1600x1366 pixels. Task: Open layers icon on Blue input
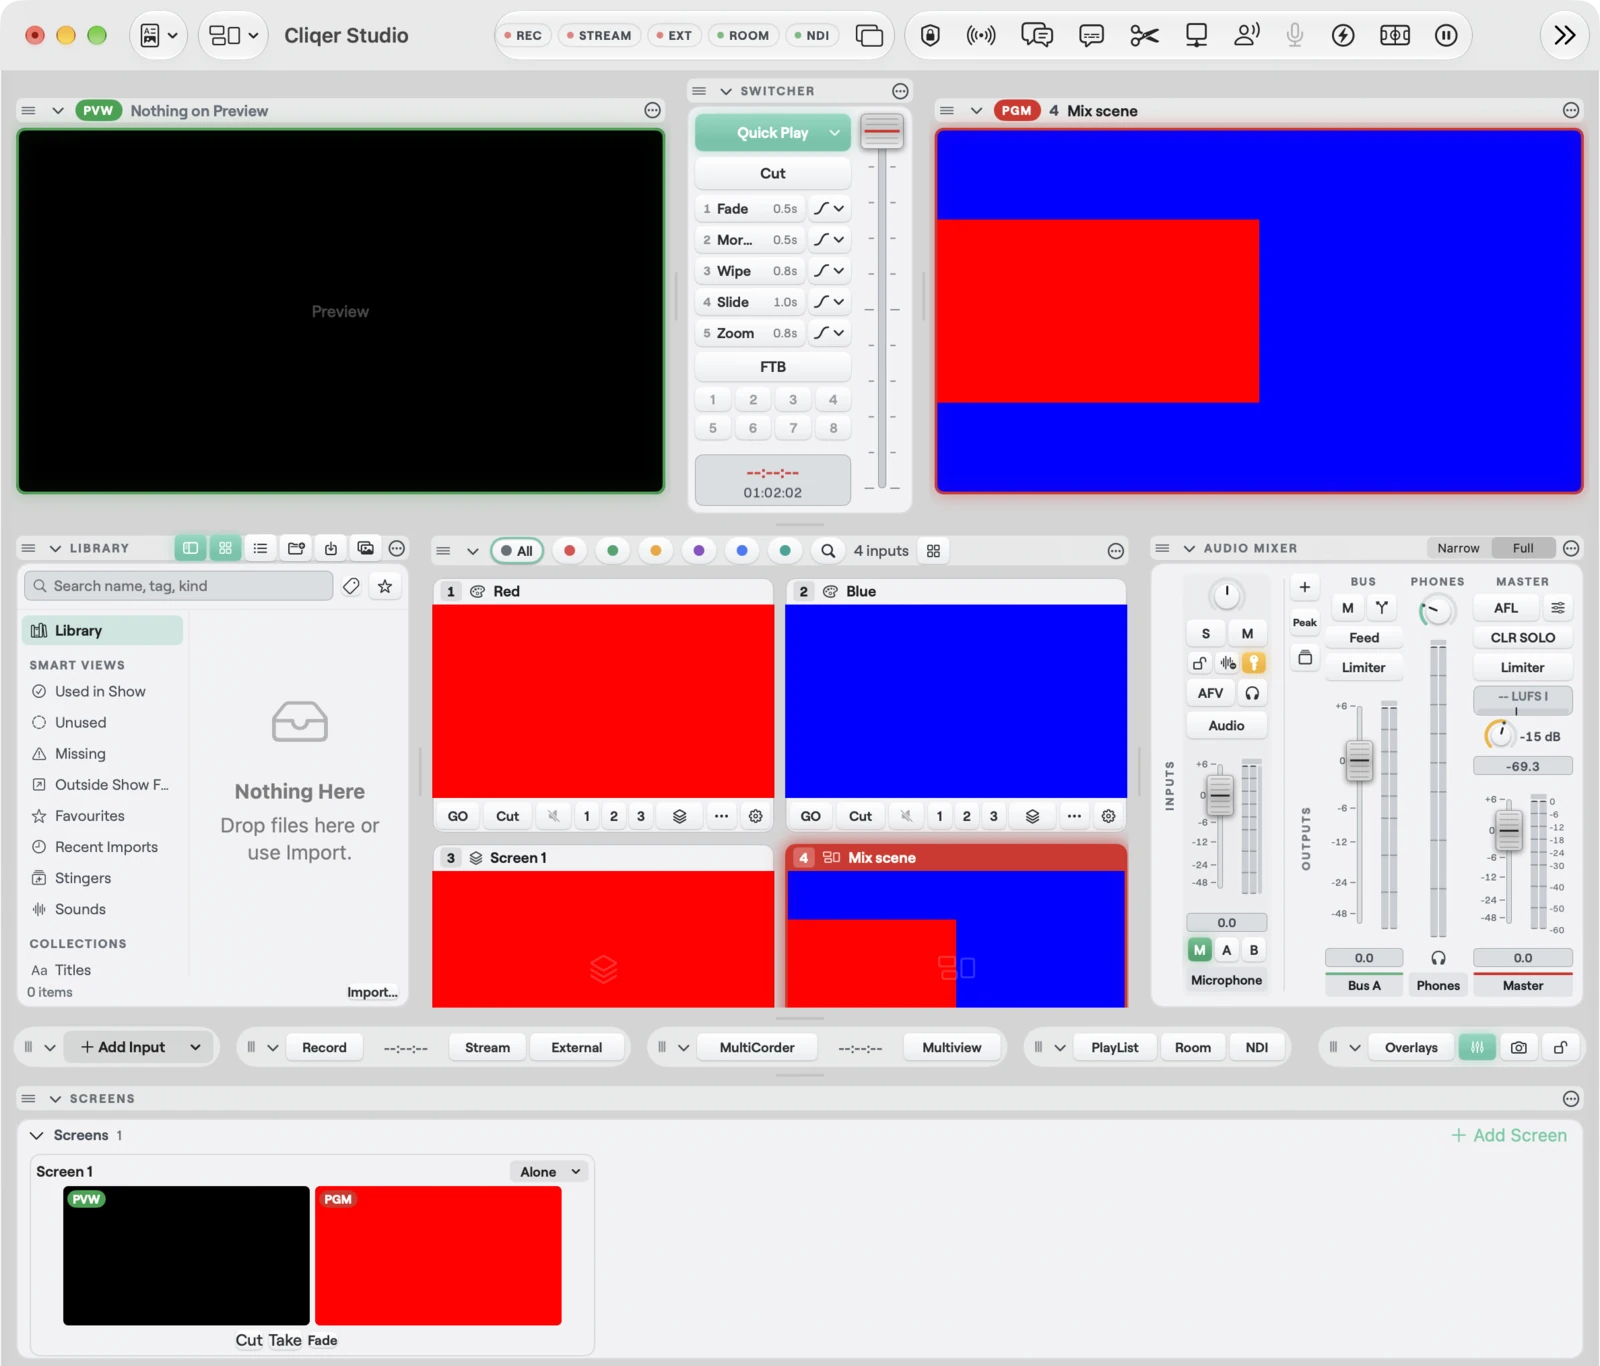(x=1032, y=816)
